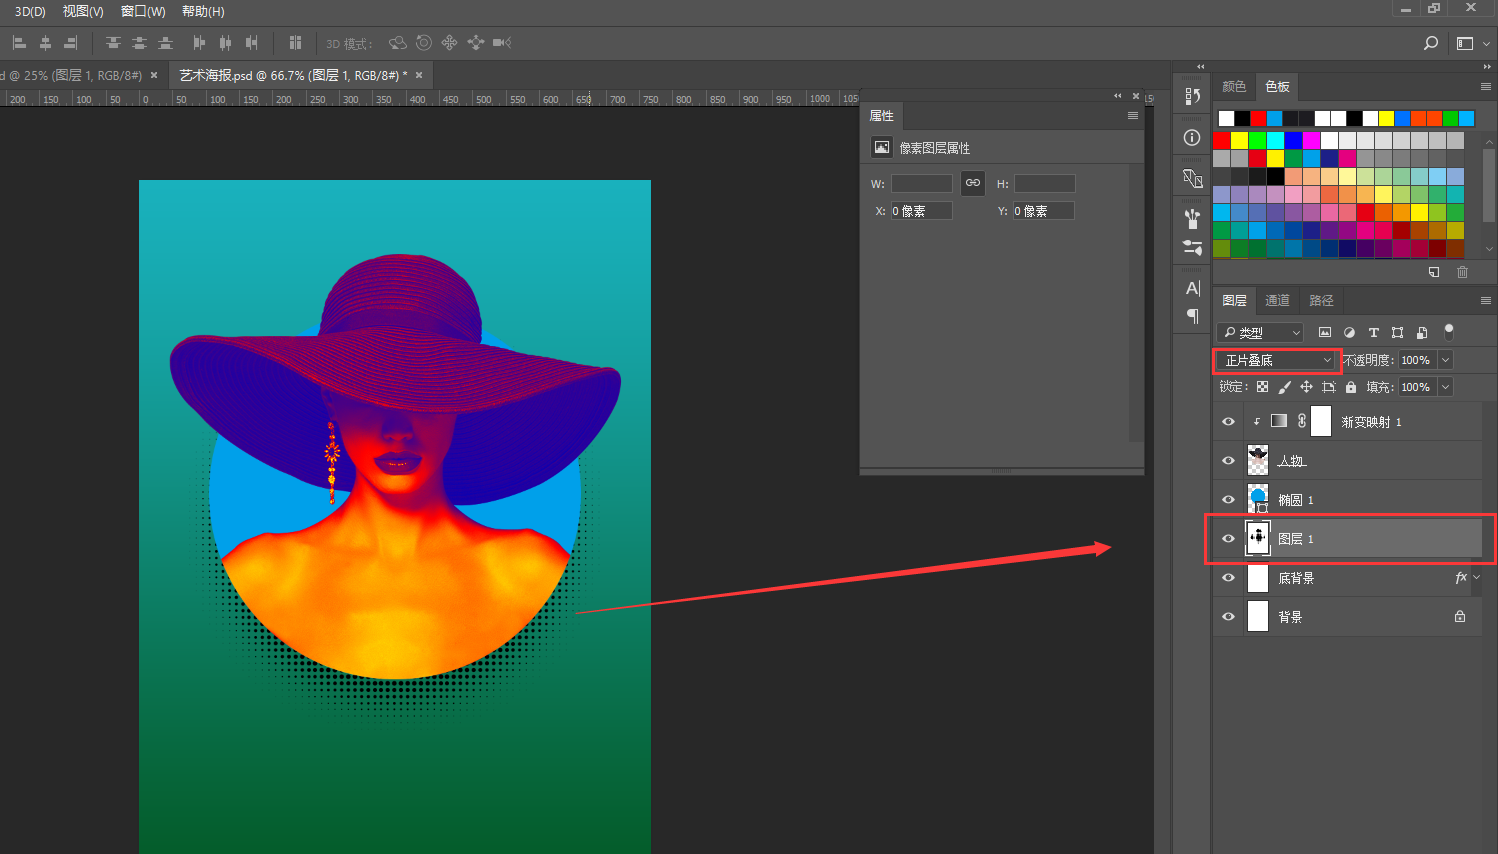Open the 窗口(W) menu
Screen dimensions: 1498x854
[x=143, y=11]
